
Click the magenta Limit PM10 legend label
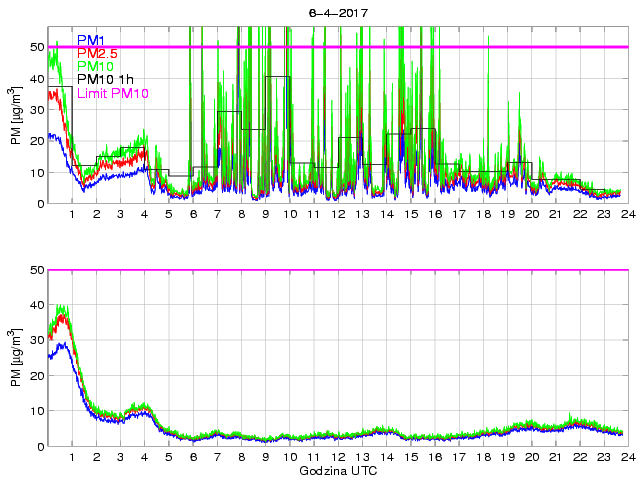pos(112,92)
